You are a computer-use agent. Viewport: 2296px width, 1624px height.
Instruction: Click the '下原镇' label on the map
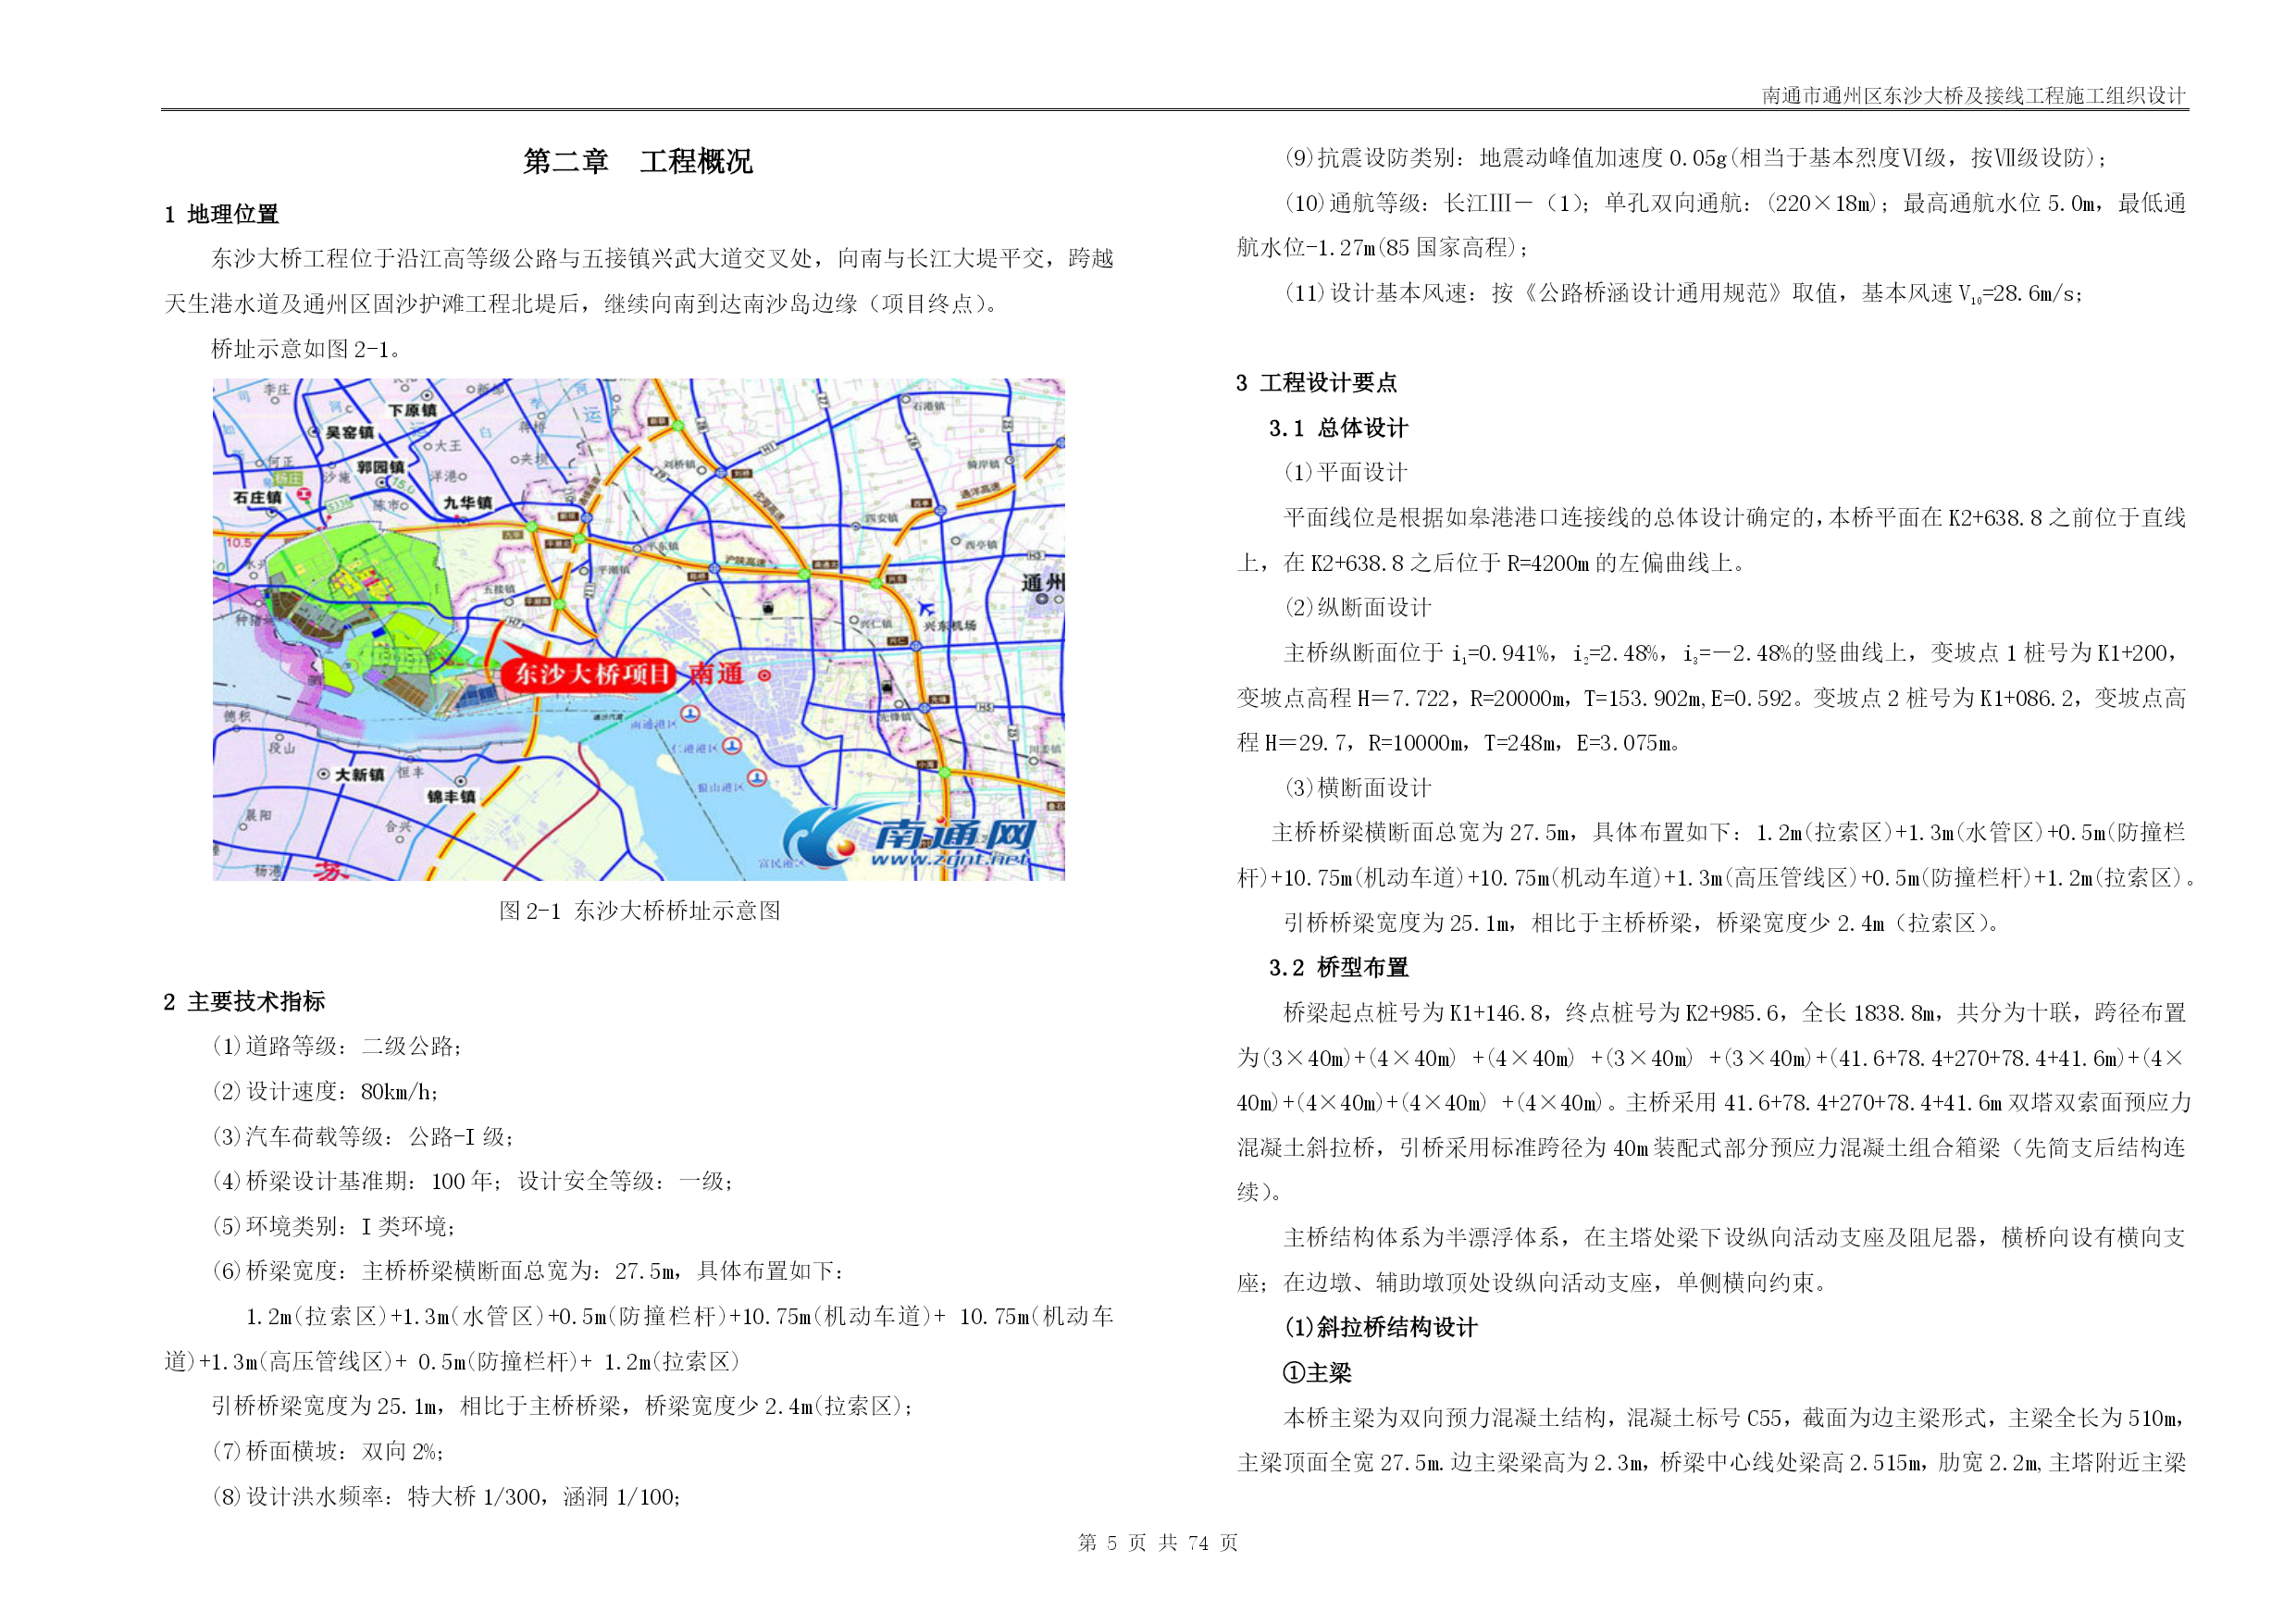[x=411, y=410]
